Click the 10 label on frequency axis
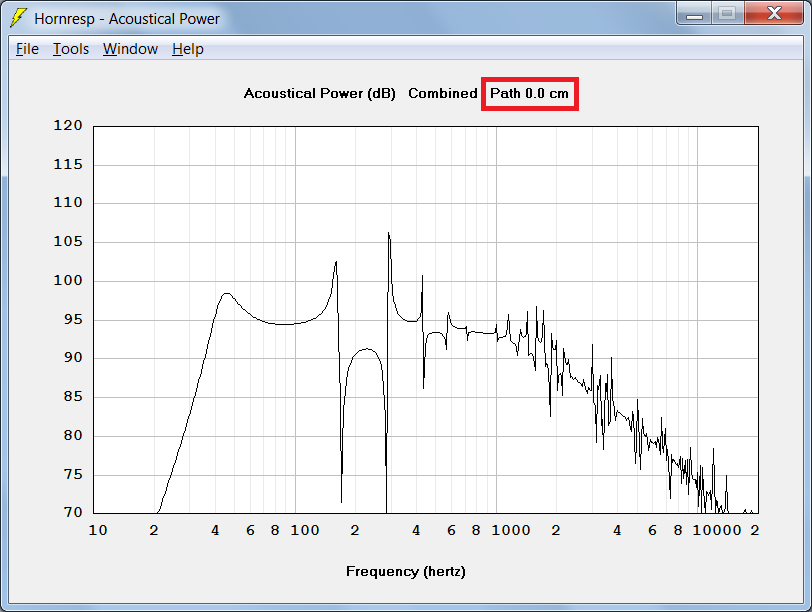 [x=98, y=531]
